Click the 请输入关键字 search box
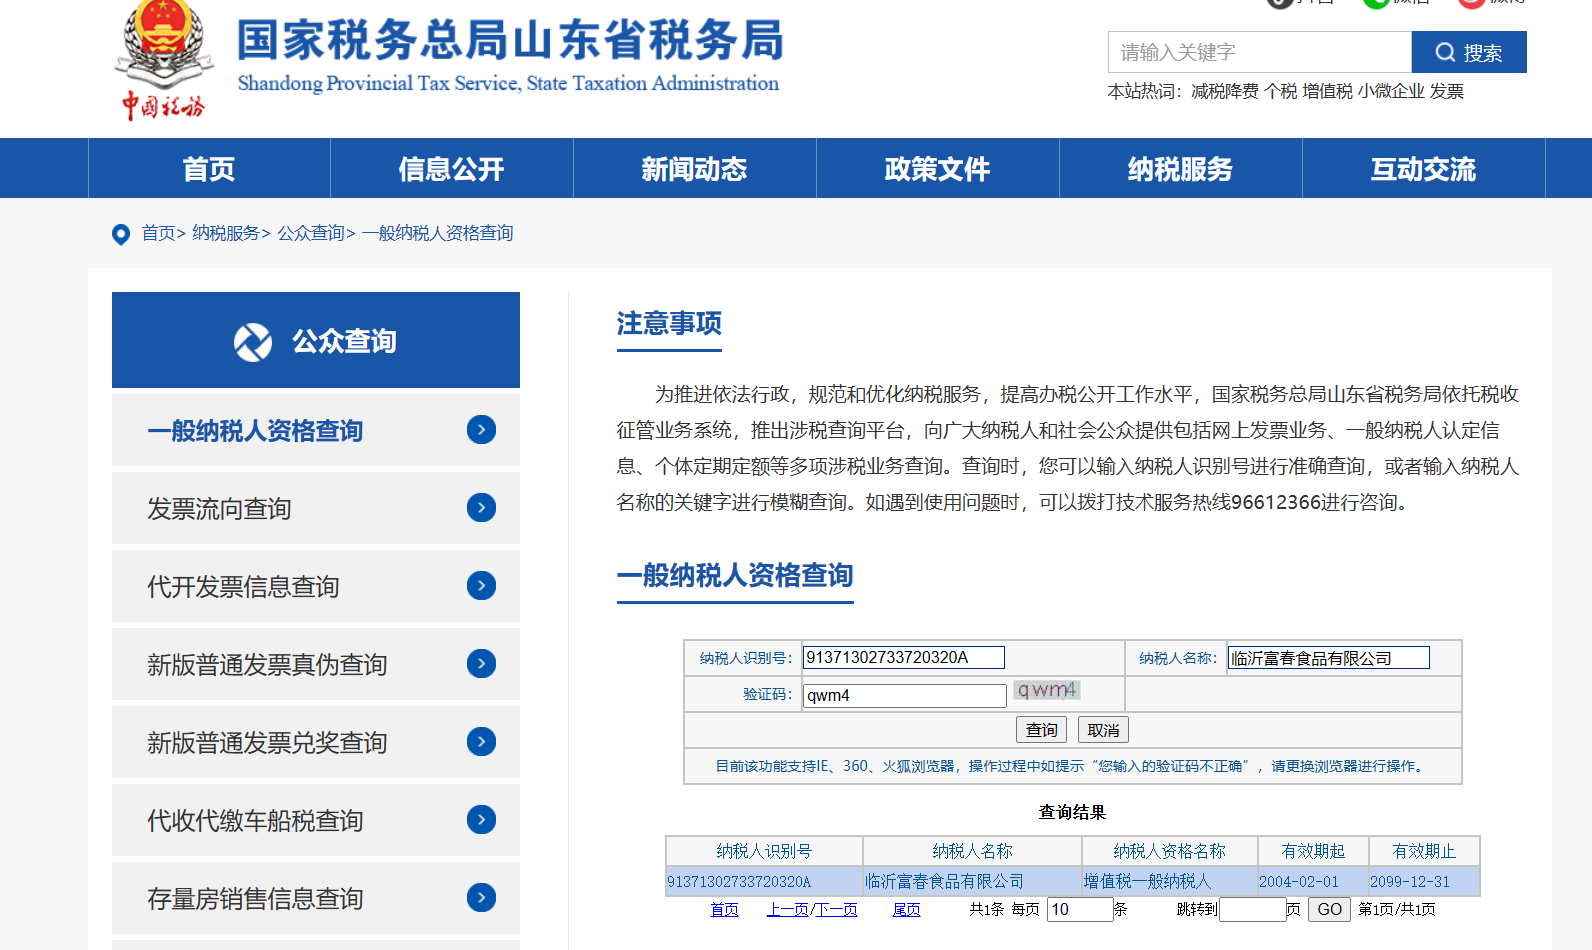The image size is (1592, 950). [1259, 53]
